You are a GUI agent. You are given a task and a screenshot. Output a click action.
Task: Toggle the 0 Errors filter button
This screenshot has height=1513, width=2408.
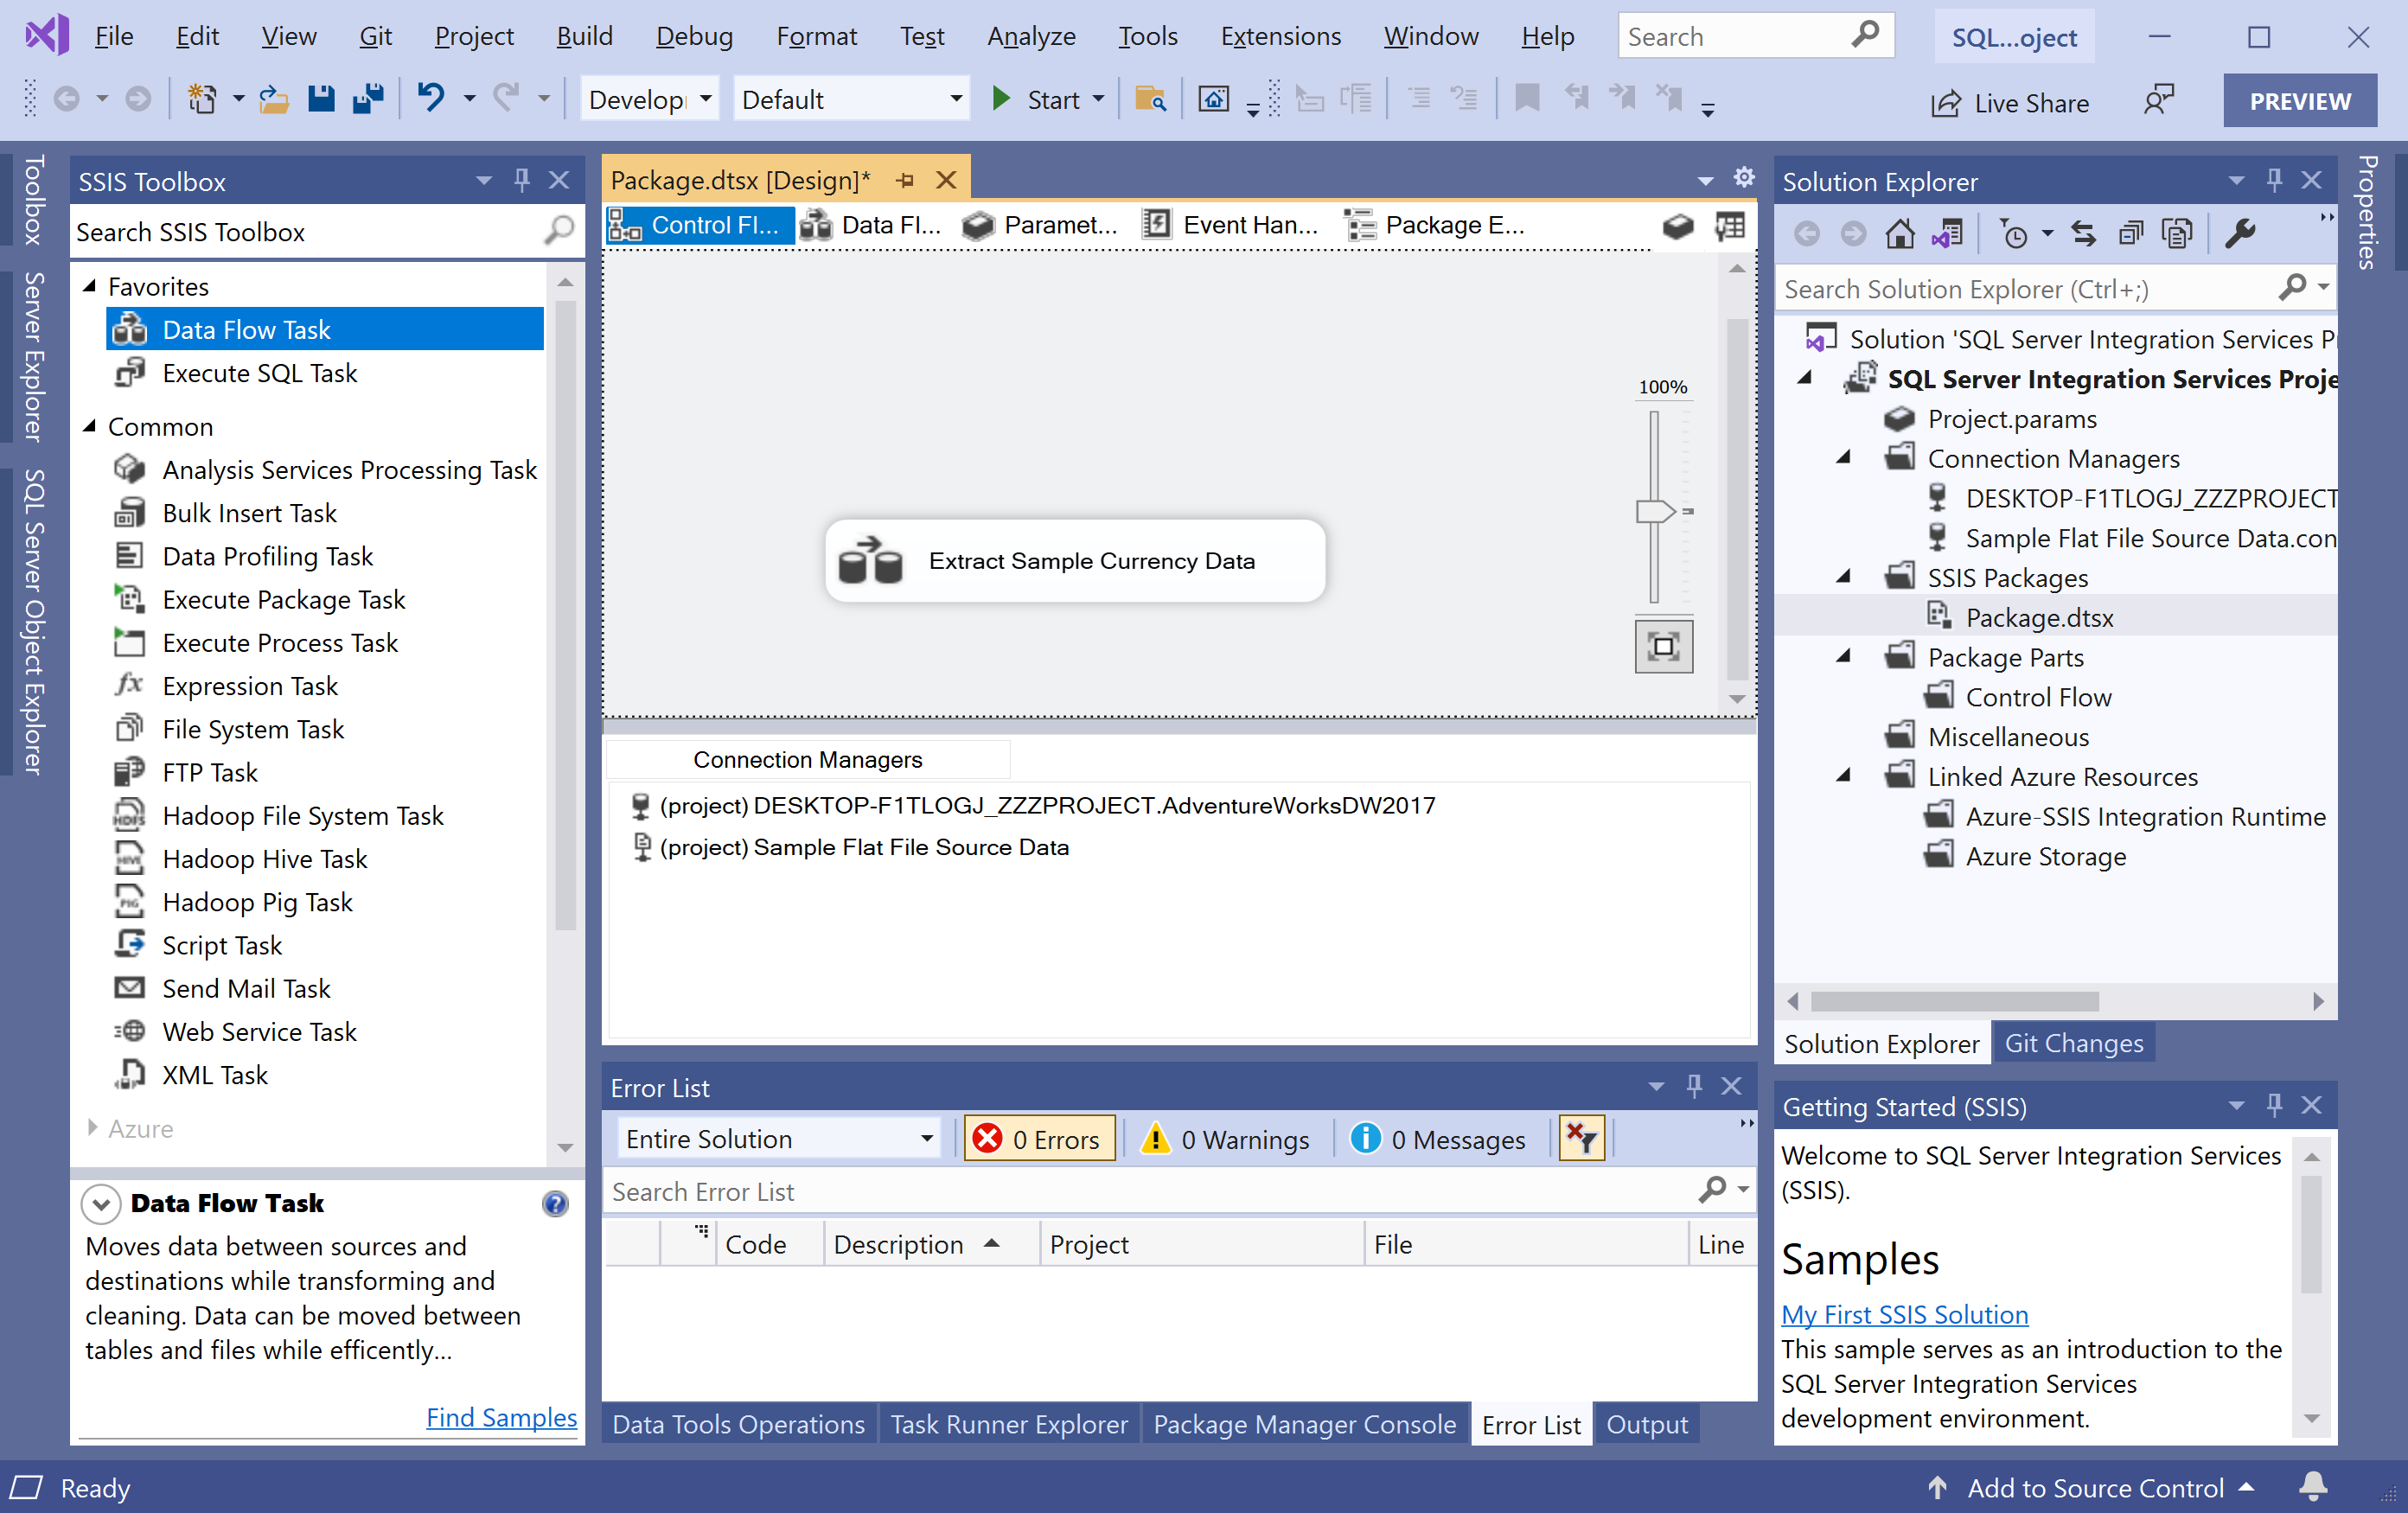pos(1039,1139)
